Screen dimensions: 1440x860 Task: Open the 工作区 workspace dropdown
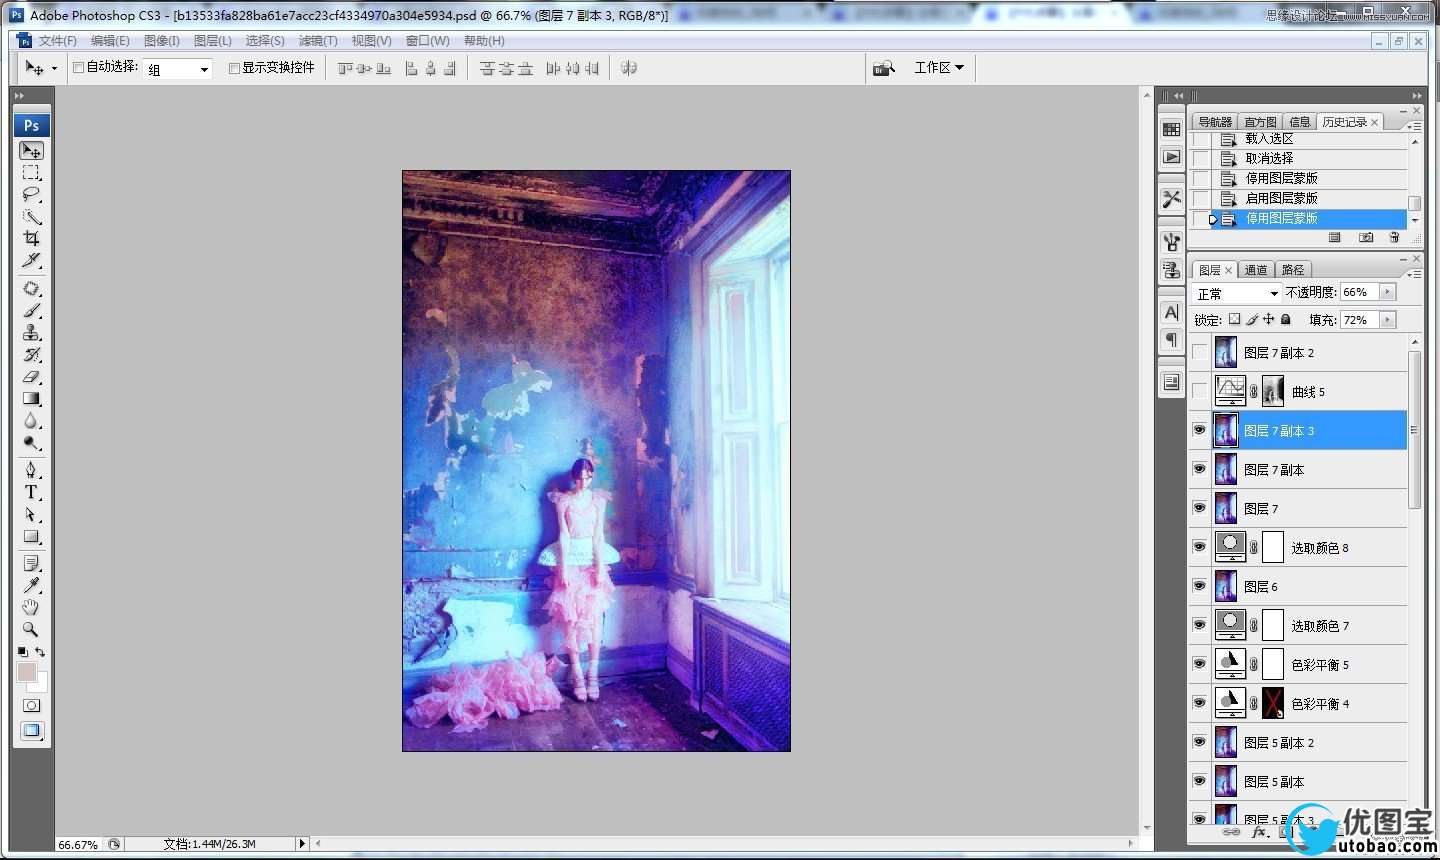(939, 68)
